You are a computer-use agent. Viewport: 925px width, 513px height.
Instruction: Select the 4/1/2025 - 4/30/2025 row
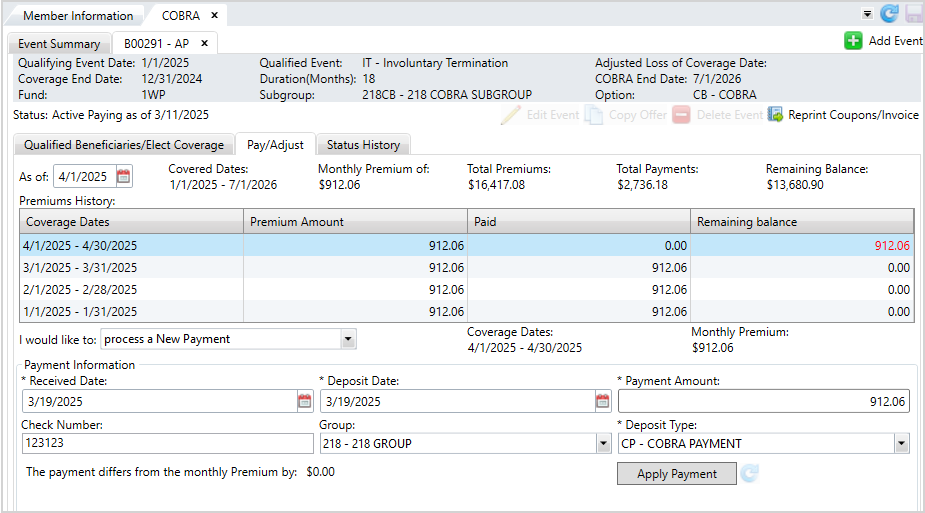coord(467,245)
